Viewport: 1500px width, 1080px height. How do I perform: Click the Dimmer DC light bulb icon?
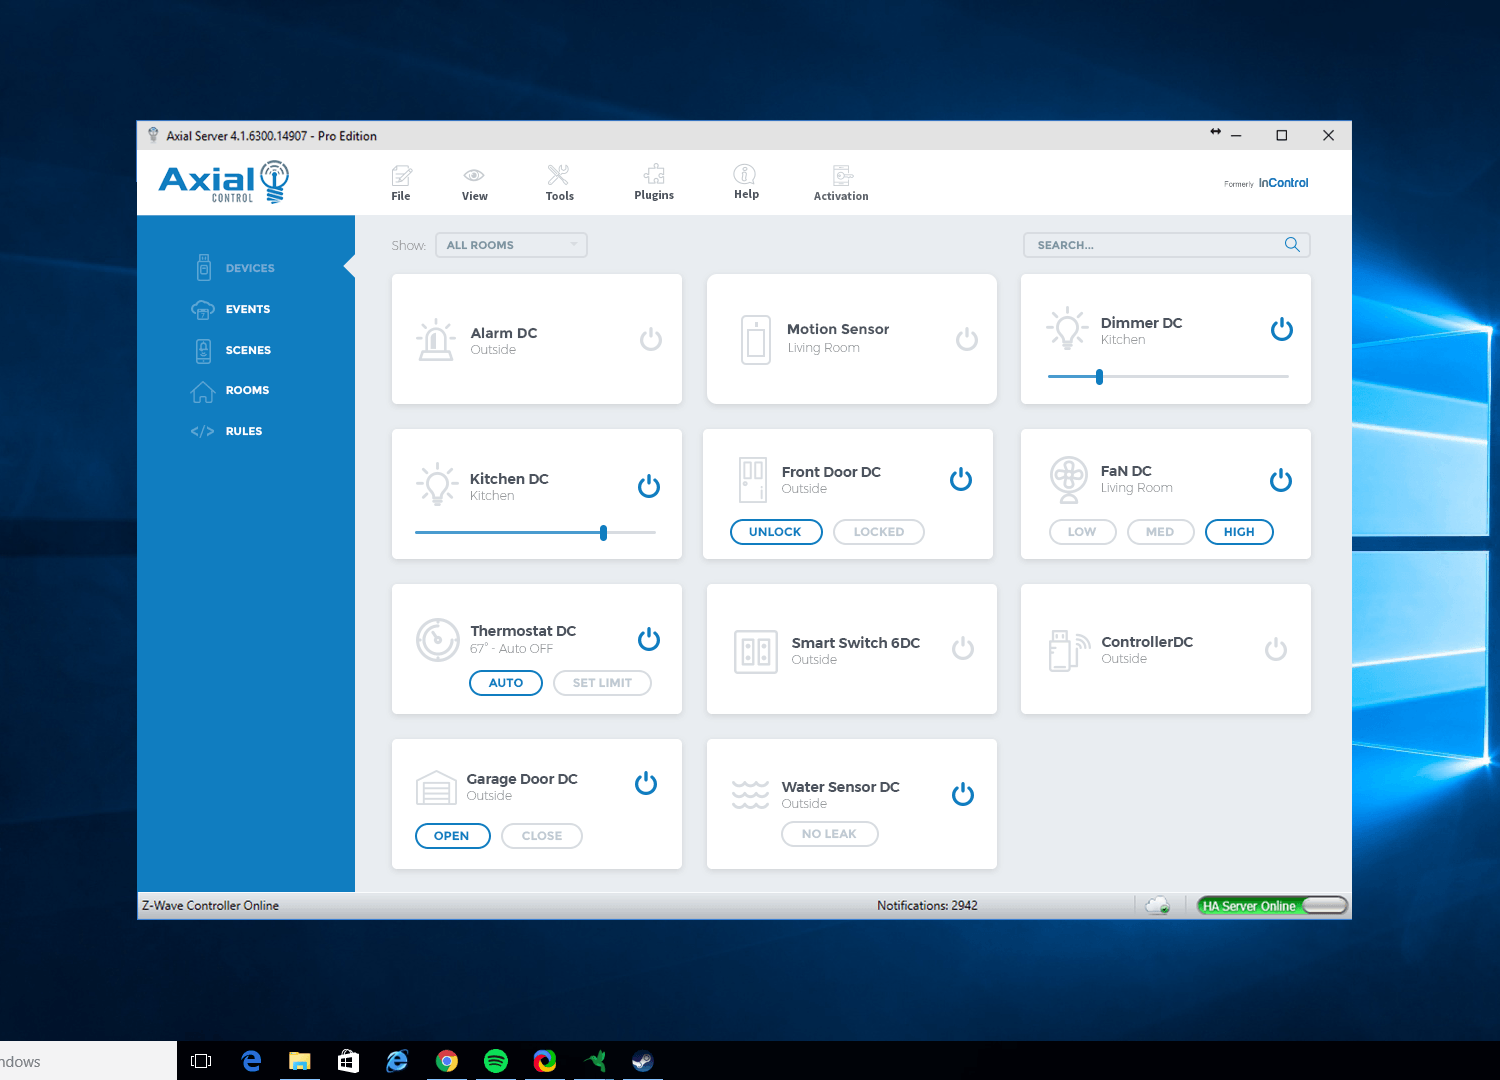coord(1067,328)
